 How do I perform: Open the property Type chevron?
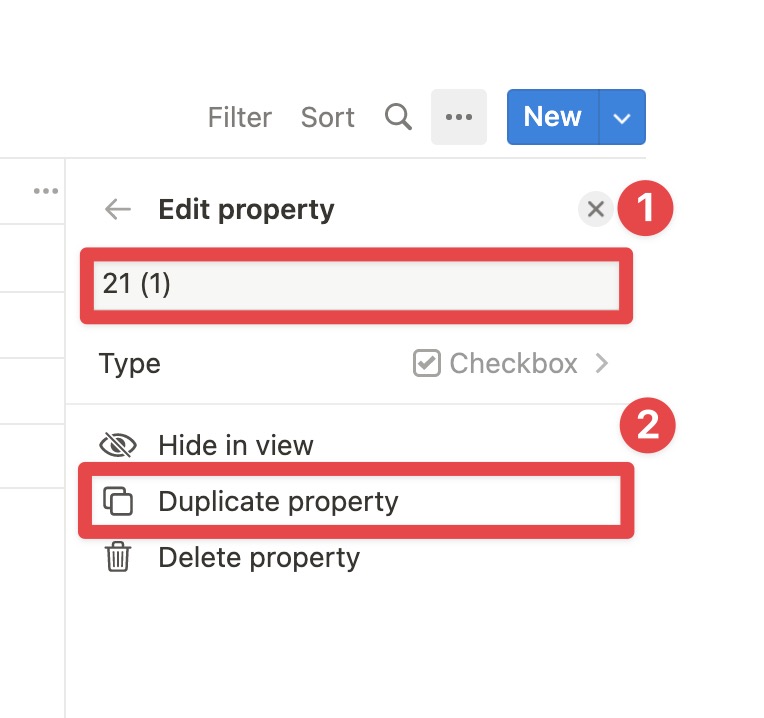(x=602, y=363)
